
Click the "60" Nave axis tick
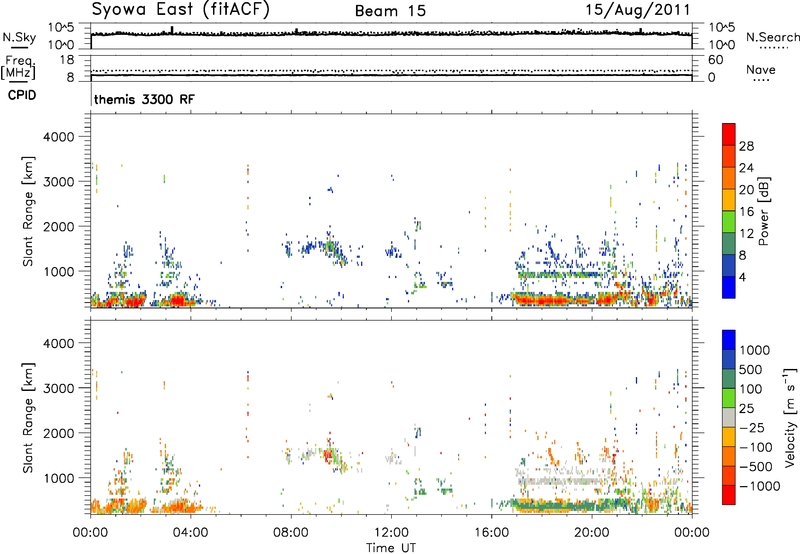pos(715,60)
